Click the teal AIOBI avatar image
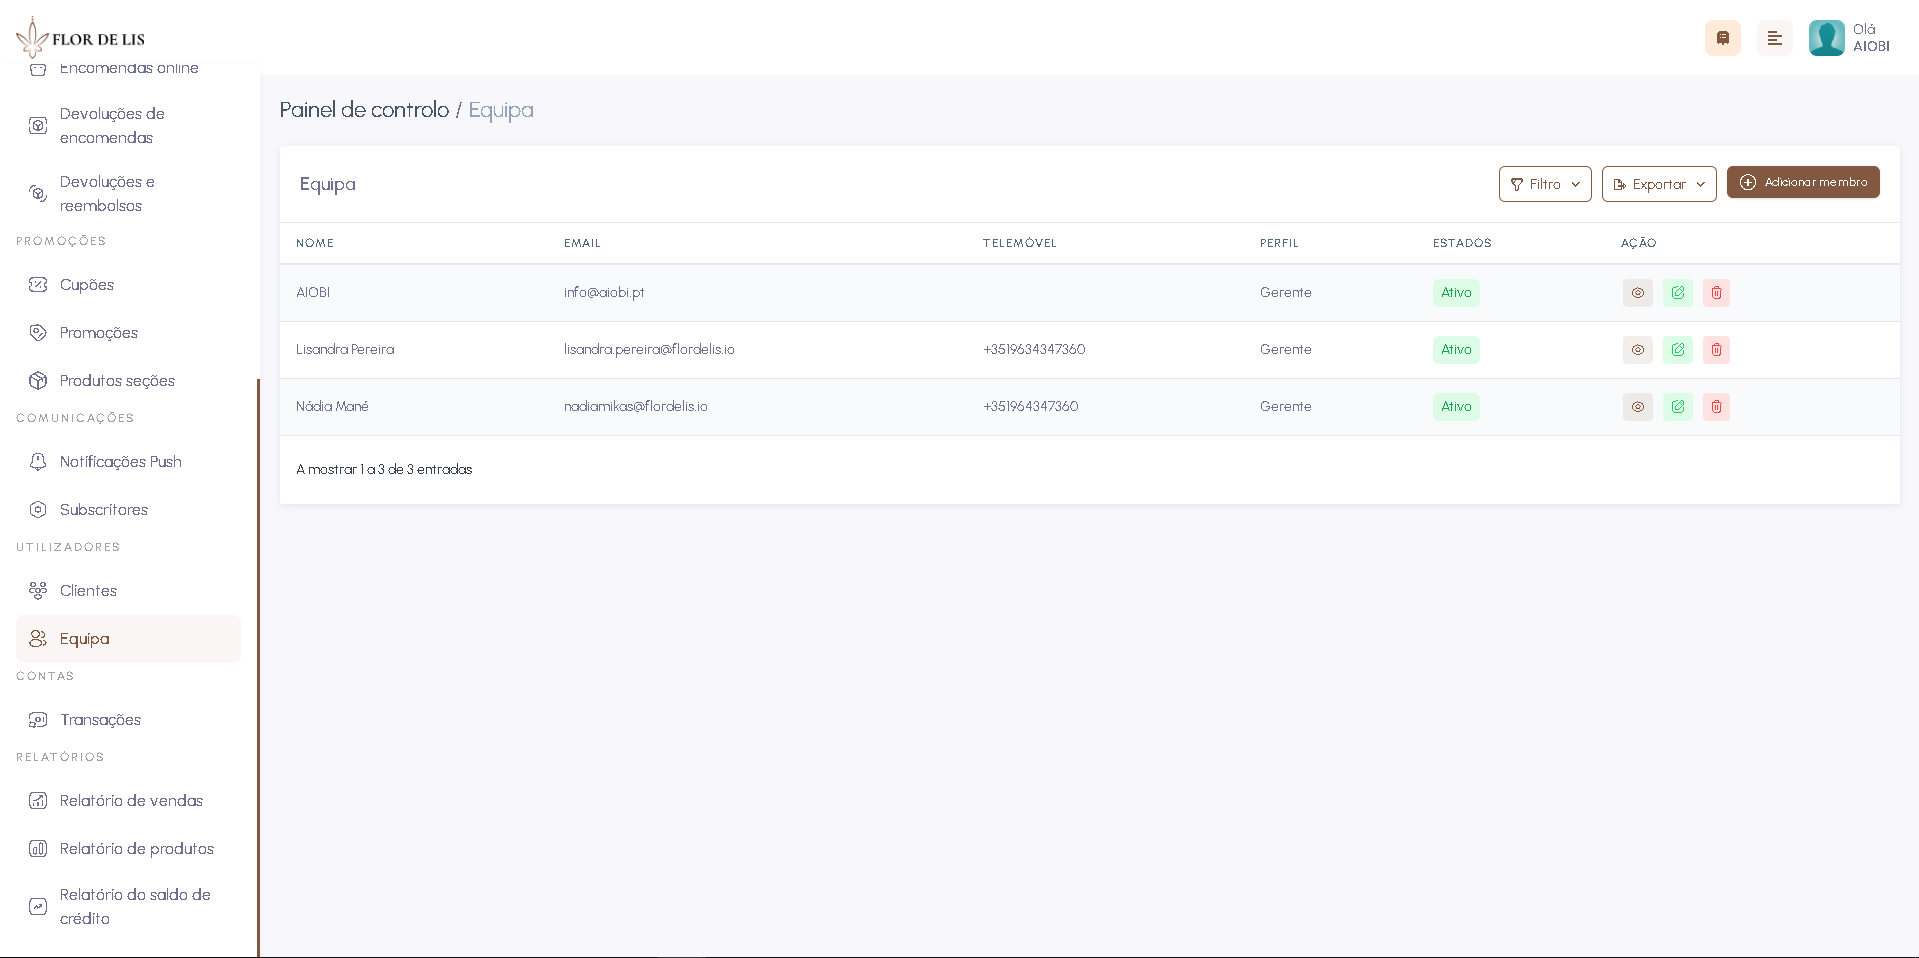 (x=1826, y=37)
